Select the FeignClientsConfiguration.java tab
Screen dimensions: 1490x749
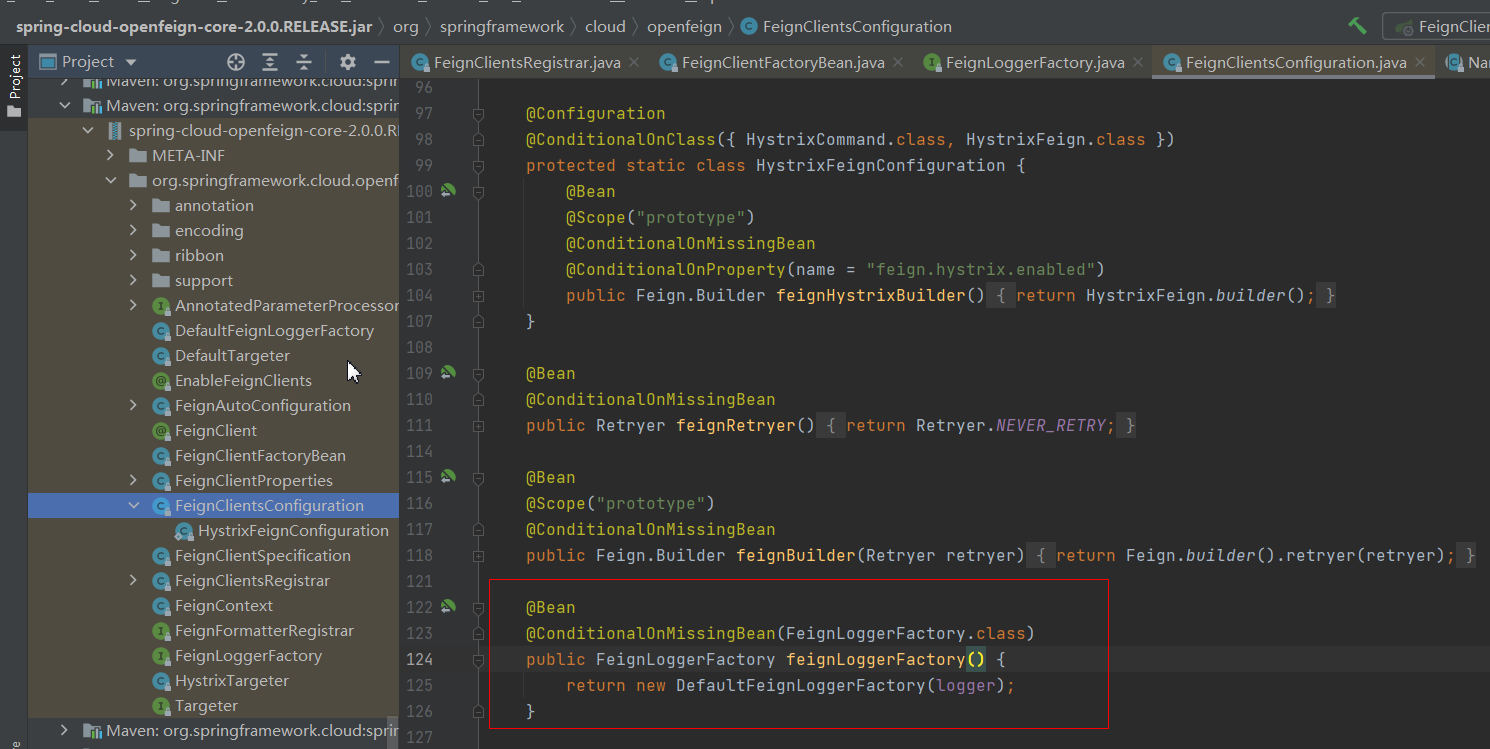coord(1296,62)
